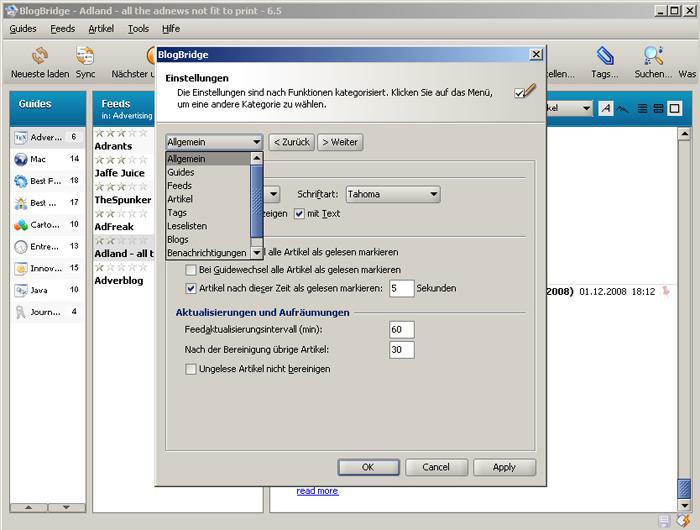Screen dimensions: 700x530
Task: Open the Tools menu
Action: (x=138, y=29)
